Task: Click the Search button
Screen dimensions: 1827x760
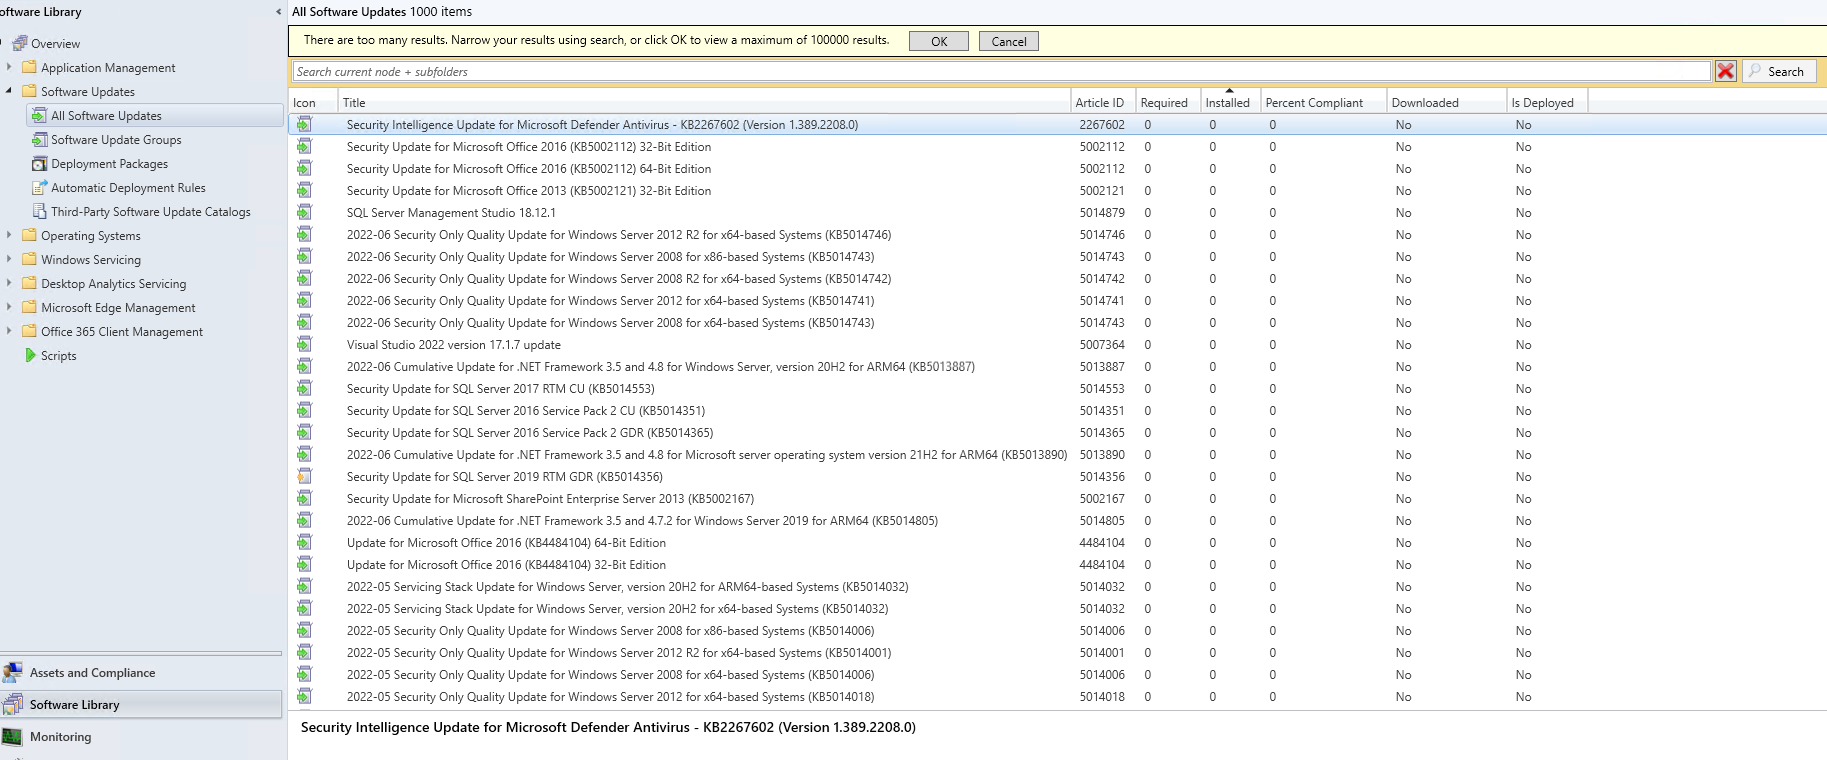Action: pos(1779,71)
